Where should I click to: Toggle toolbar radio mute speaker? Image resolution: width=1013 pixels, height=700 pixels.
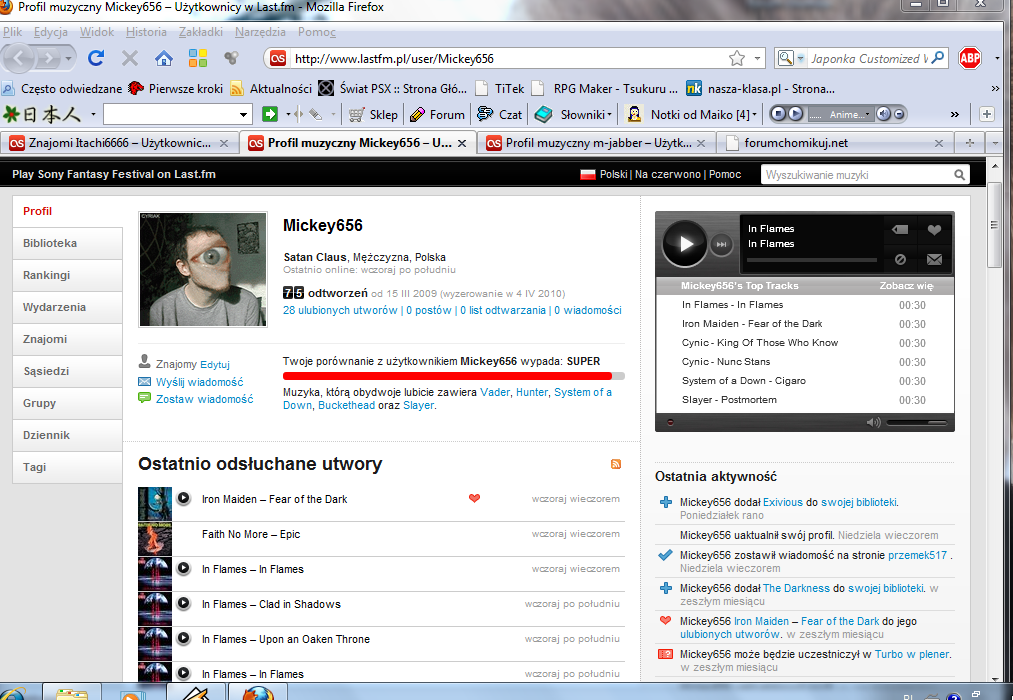(x=883, y=114)
